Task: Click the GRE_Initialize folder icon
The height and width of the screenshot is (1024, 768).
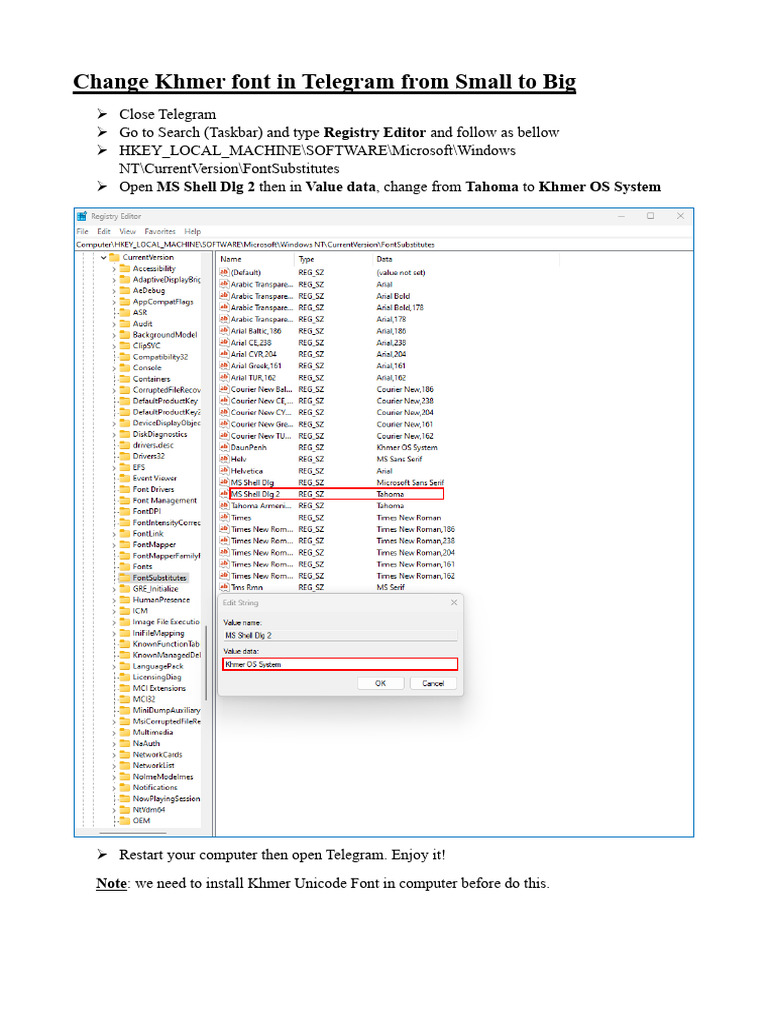Action: (125, 588)
